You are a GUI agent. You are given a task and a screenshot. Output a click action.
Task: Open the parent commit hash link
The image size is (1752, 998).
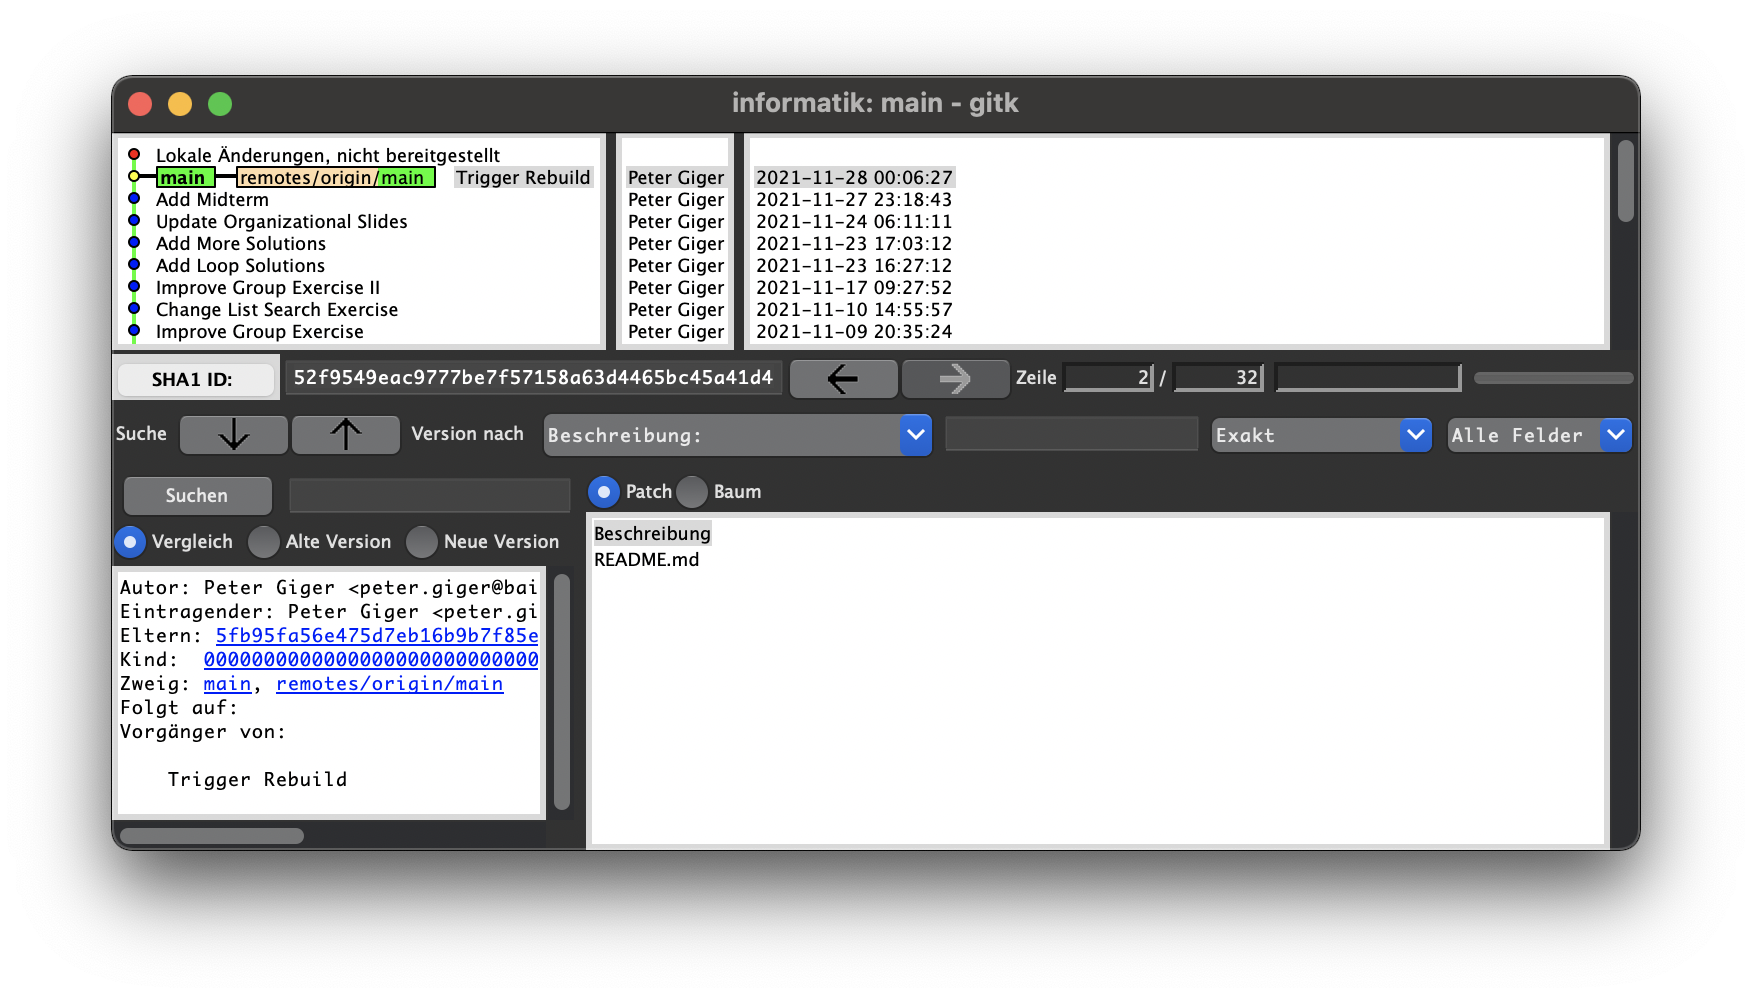tap(377, 636)
